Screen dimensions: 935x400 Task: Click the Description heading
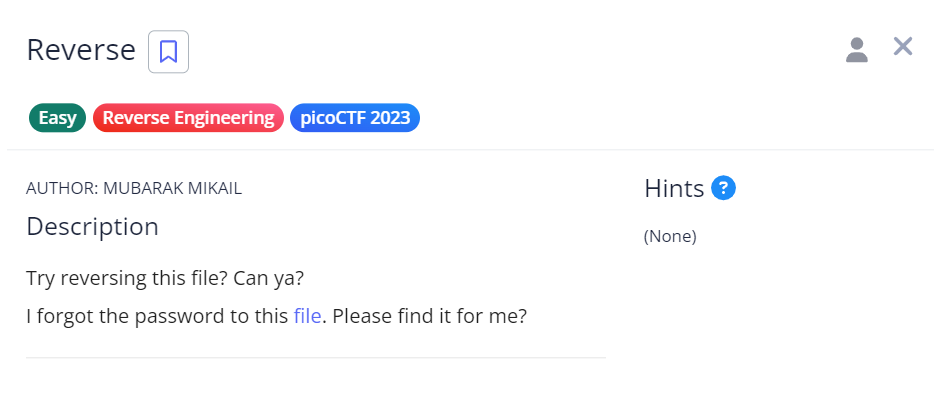click(x=92, y=227)
